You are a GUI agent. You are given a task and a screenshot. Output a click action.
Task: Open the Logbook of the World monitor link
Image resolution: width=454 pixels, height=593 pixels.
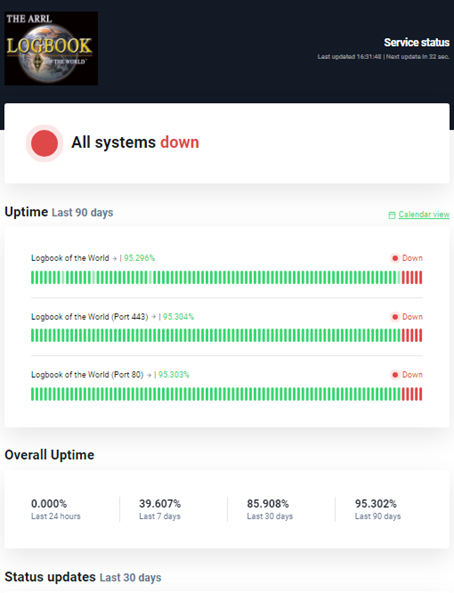(70, 258)
